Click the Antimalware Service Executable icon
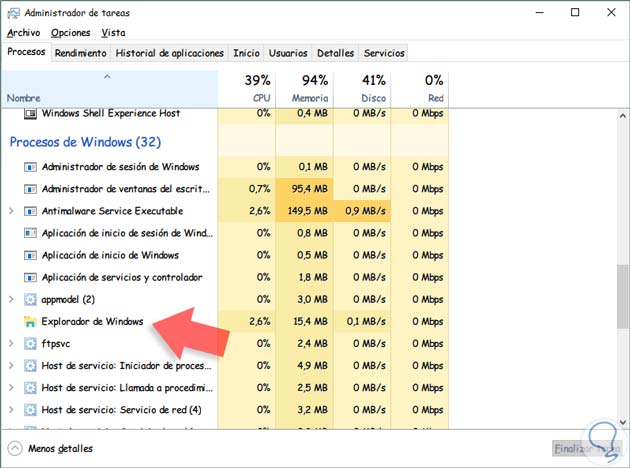The height and width of the screenshot is (468, 630). tap(30, 211)
